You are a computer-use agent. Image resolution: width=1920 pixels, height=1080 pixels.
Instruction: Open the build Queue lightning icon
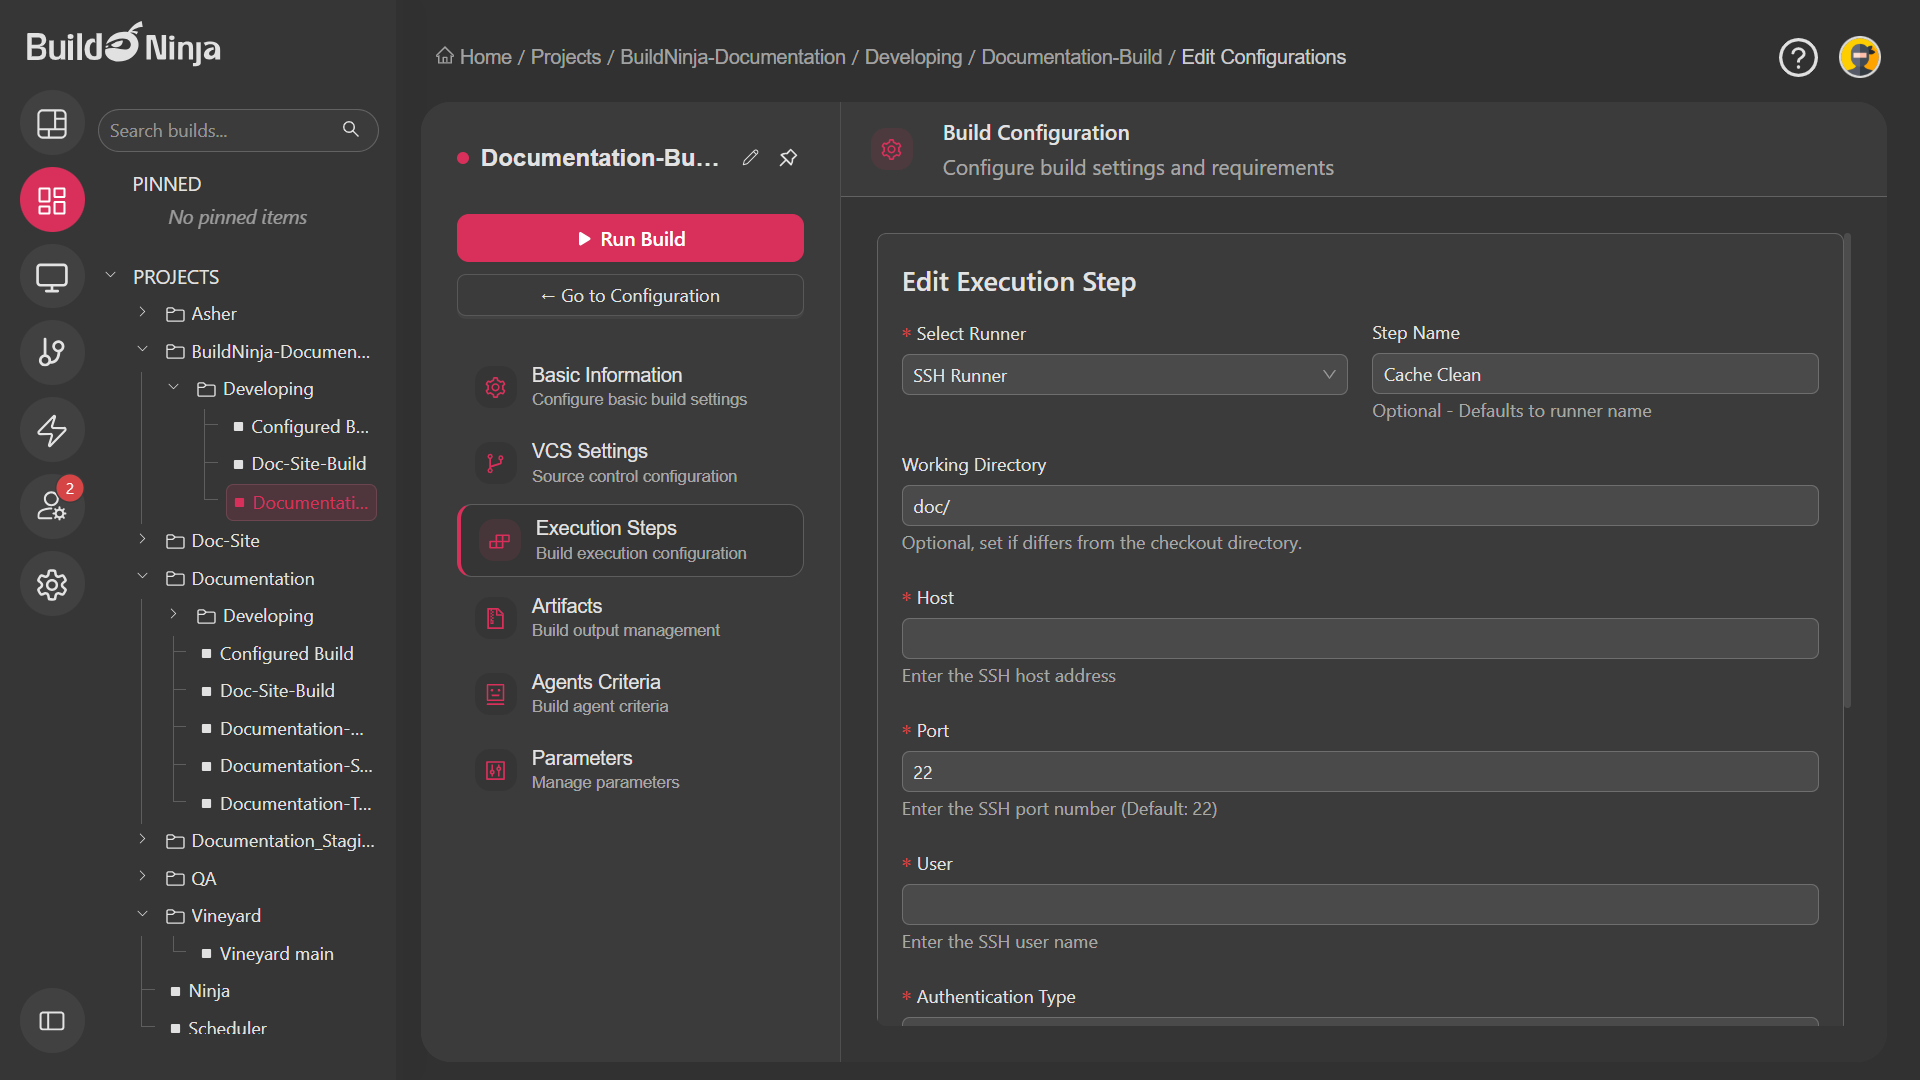[x=51, y=430]
